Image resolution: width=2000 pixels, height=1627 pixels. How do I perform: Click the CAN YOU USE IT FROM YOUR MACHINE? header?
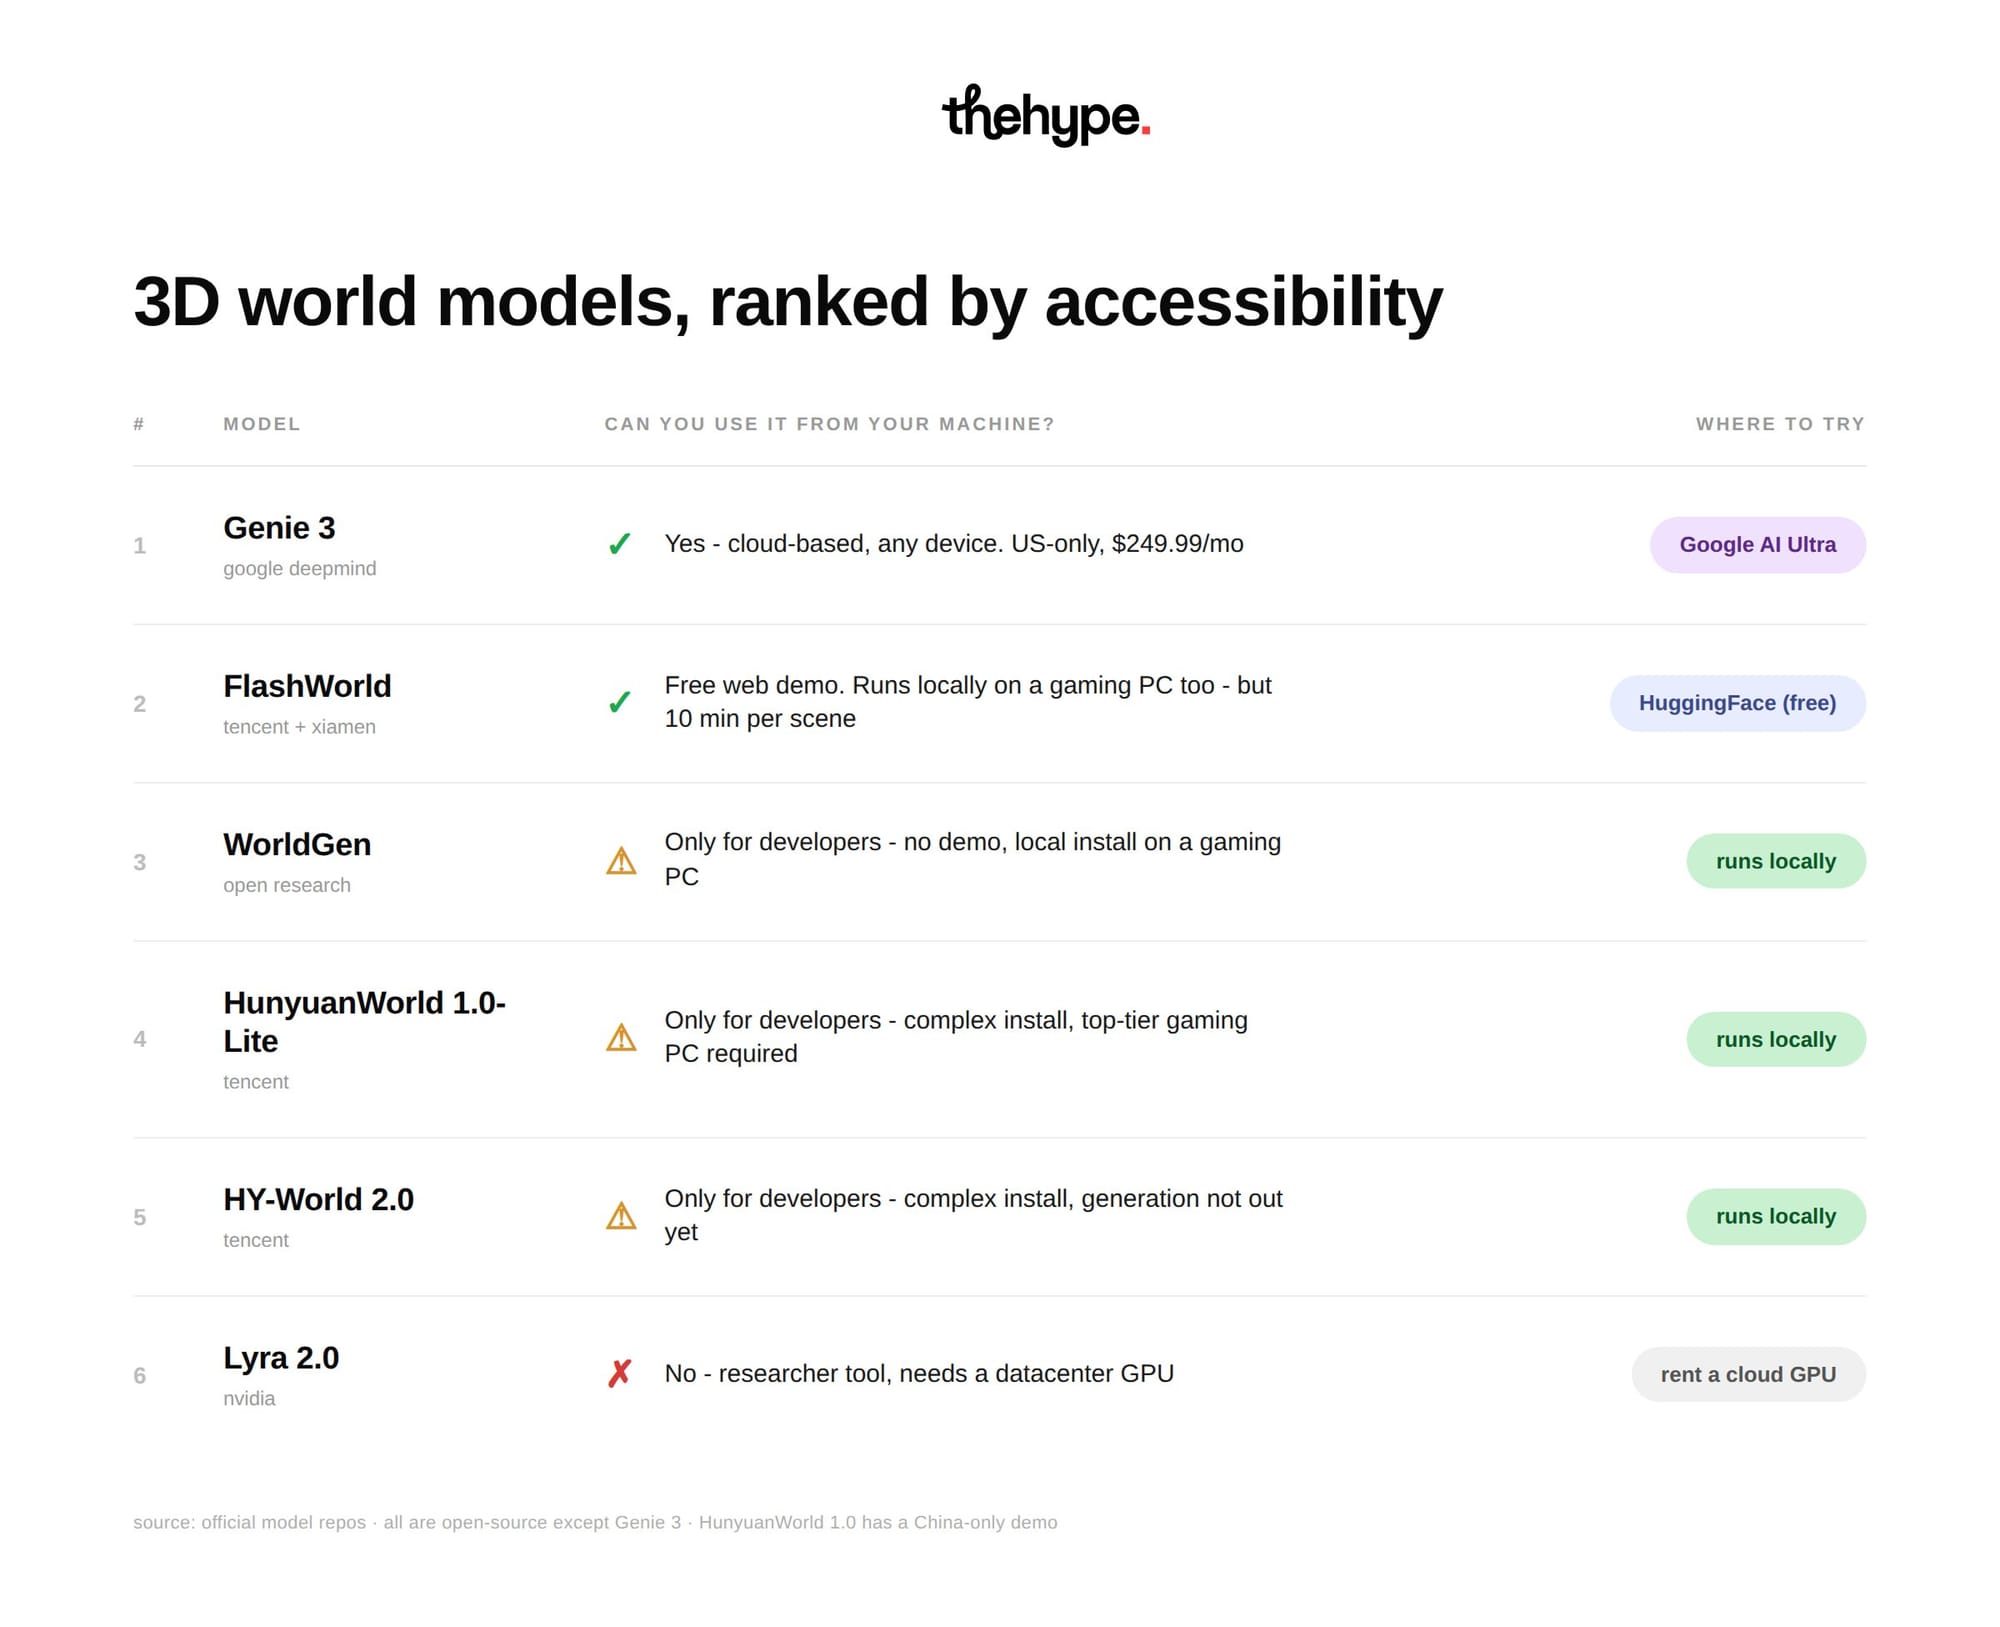point(829,424)
